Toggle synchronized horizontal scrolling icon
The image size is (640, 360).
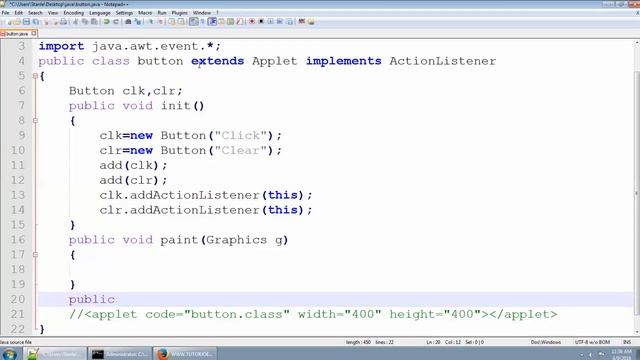pyautogui.click(x=181, y=22)
